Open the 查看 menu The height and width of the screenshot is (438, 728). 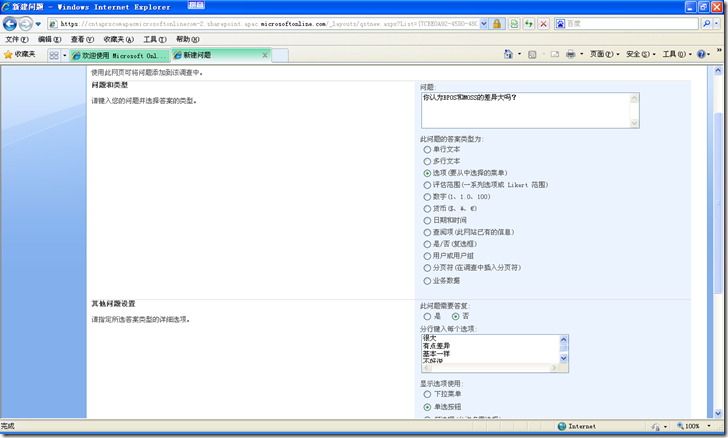coord(82,39)
